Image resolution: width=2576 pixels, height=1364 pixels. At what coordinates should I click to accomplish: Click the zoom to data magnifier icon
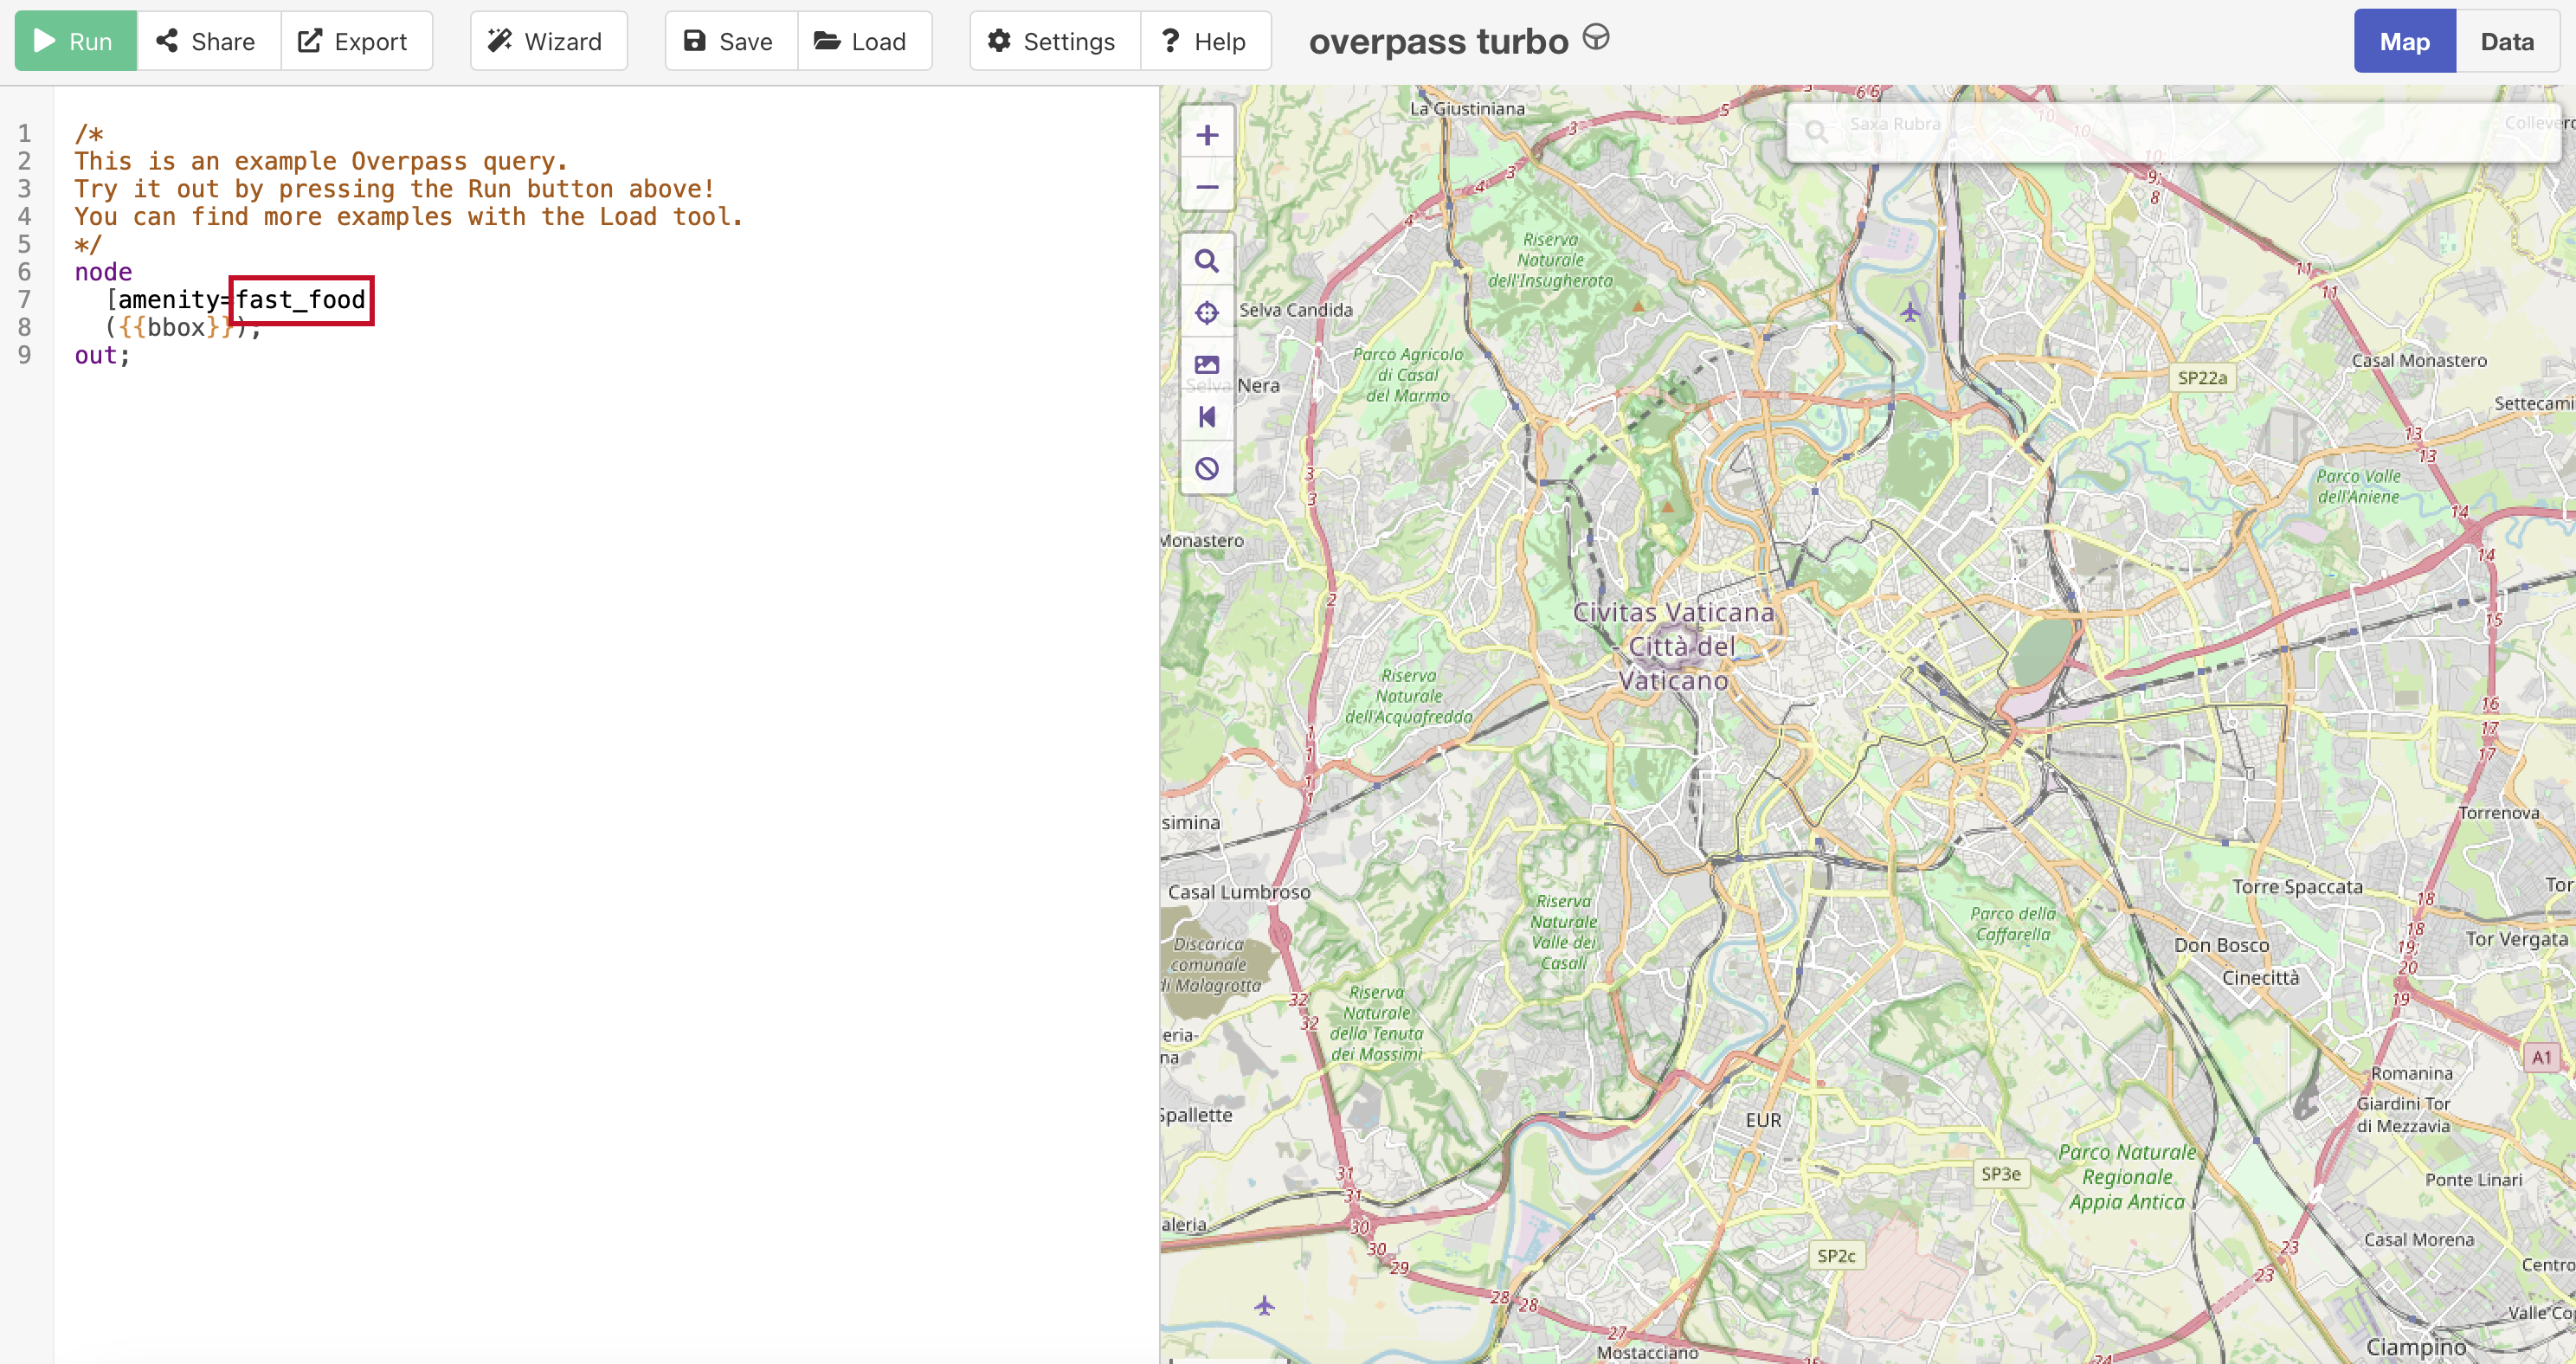tap(1207, 261)
